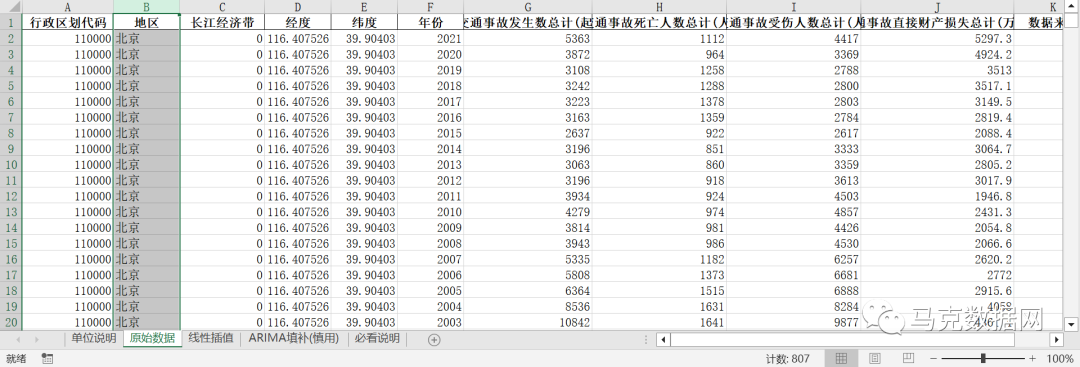Select the year cell 2015
This screenshot has width=1080, height=367.
point(430,133)
